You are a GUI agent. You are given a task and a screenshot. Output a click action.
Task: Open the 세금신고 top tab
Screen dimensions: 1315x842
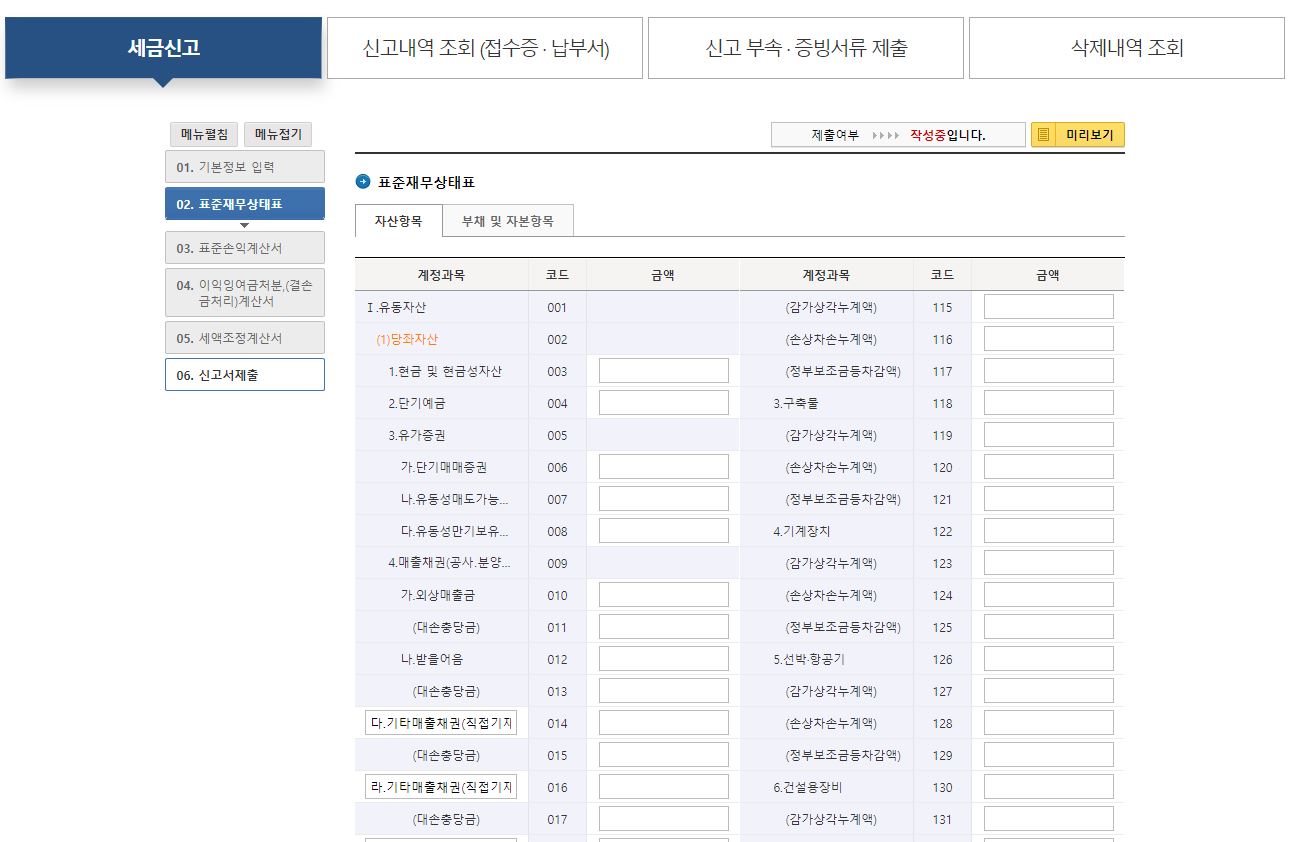click(164, 47)
